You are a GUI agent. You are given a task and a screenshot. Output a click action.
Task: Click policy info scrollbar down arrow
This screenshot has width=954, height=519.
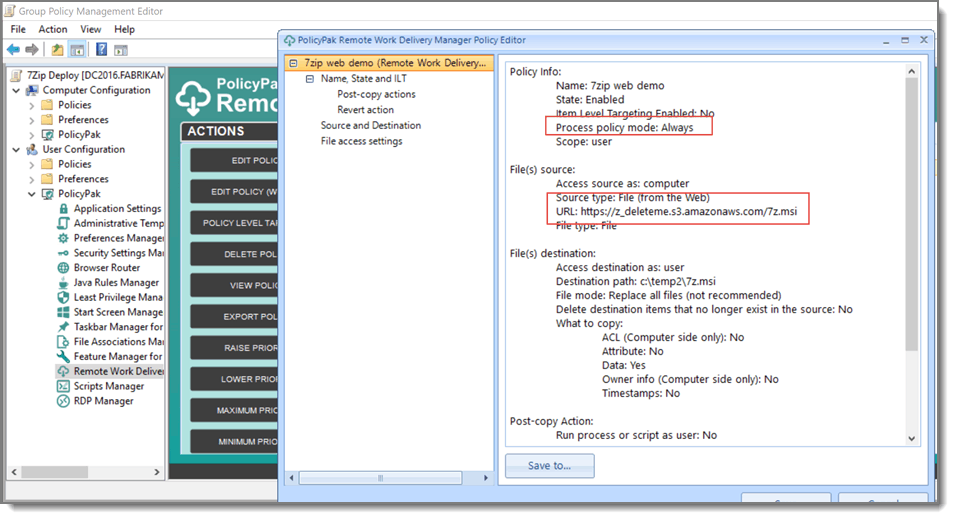(911, 439)
